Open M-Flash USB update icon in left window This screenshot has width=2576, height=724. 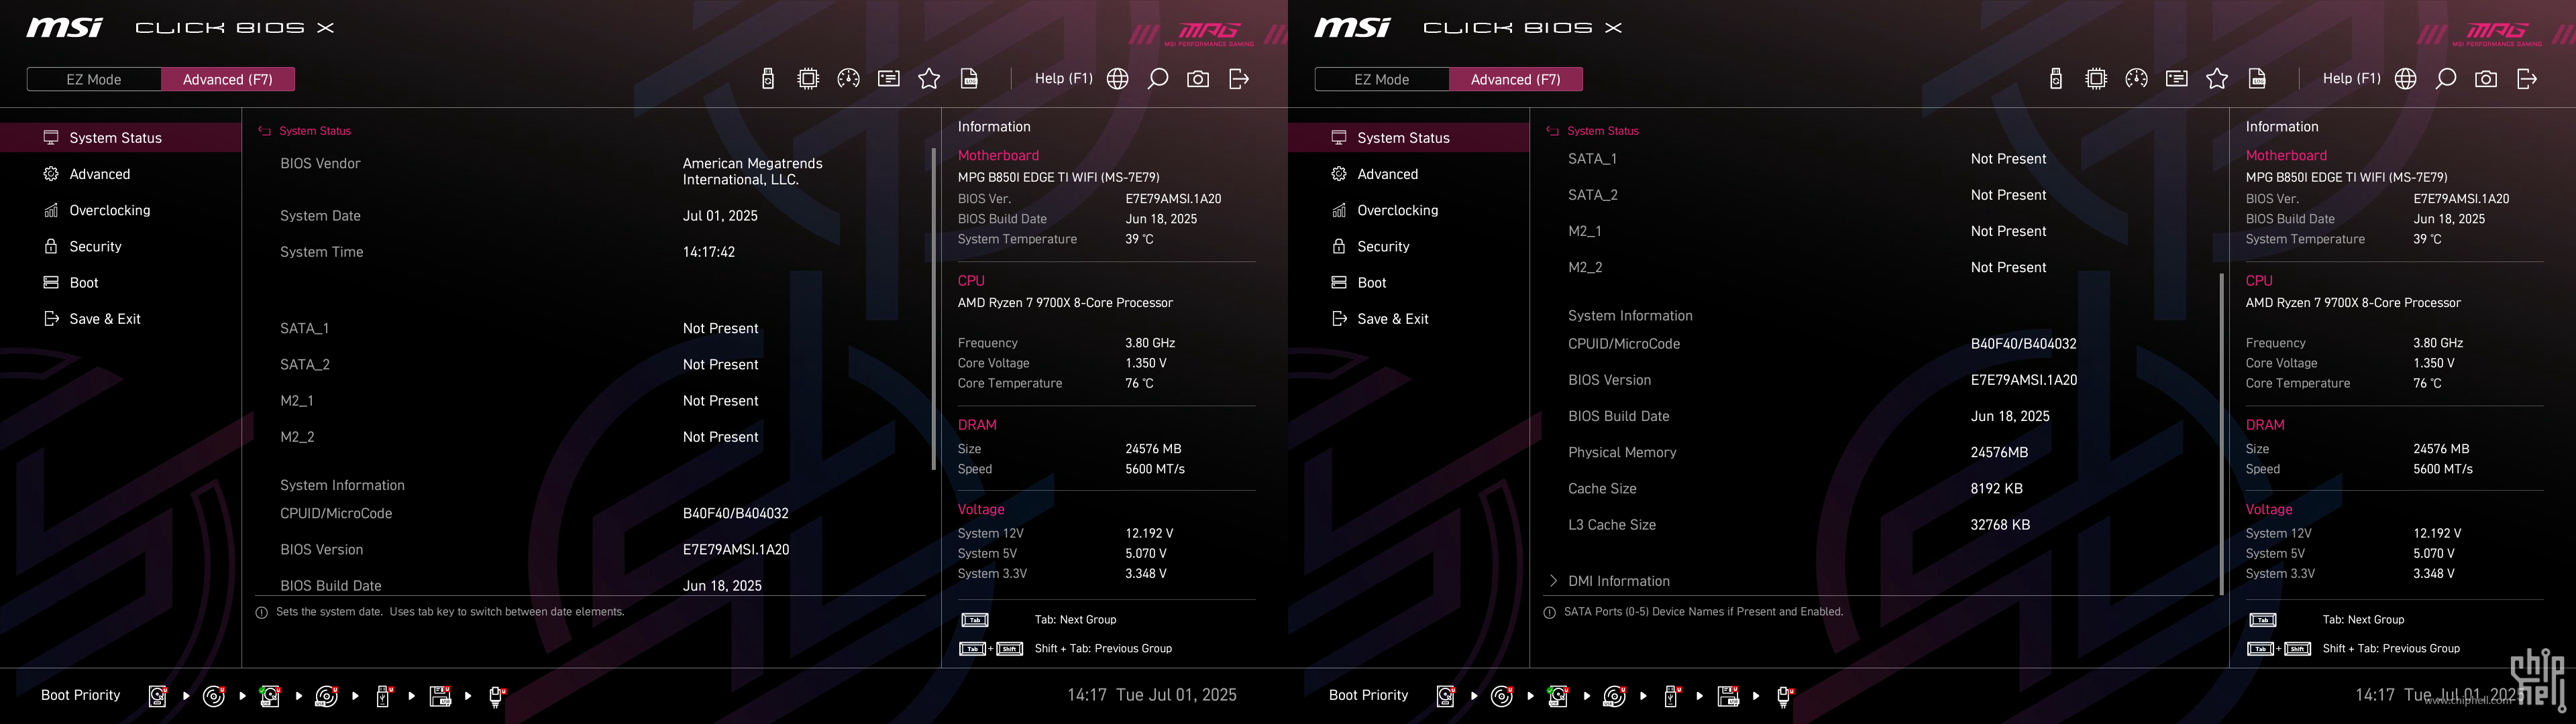tap(768, 79)
